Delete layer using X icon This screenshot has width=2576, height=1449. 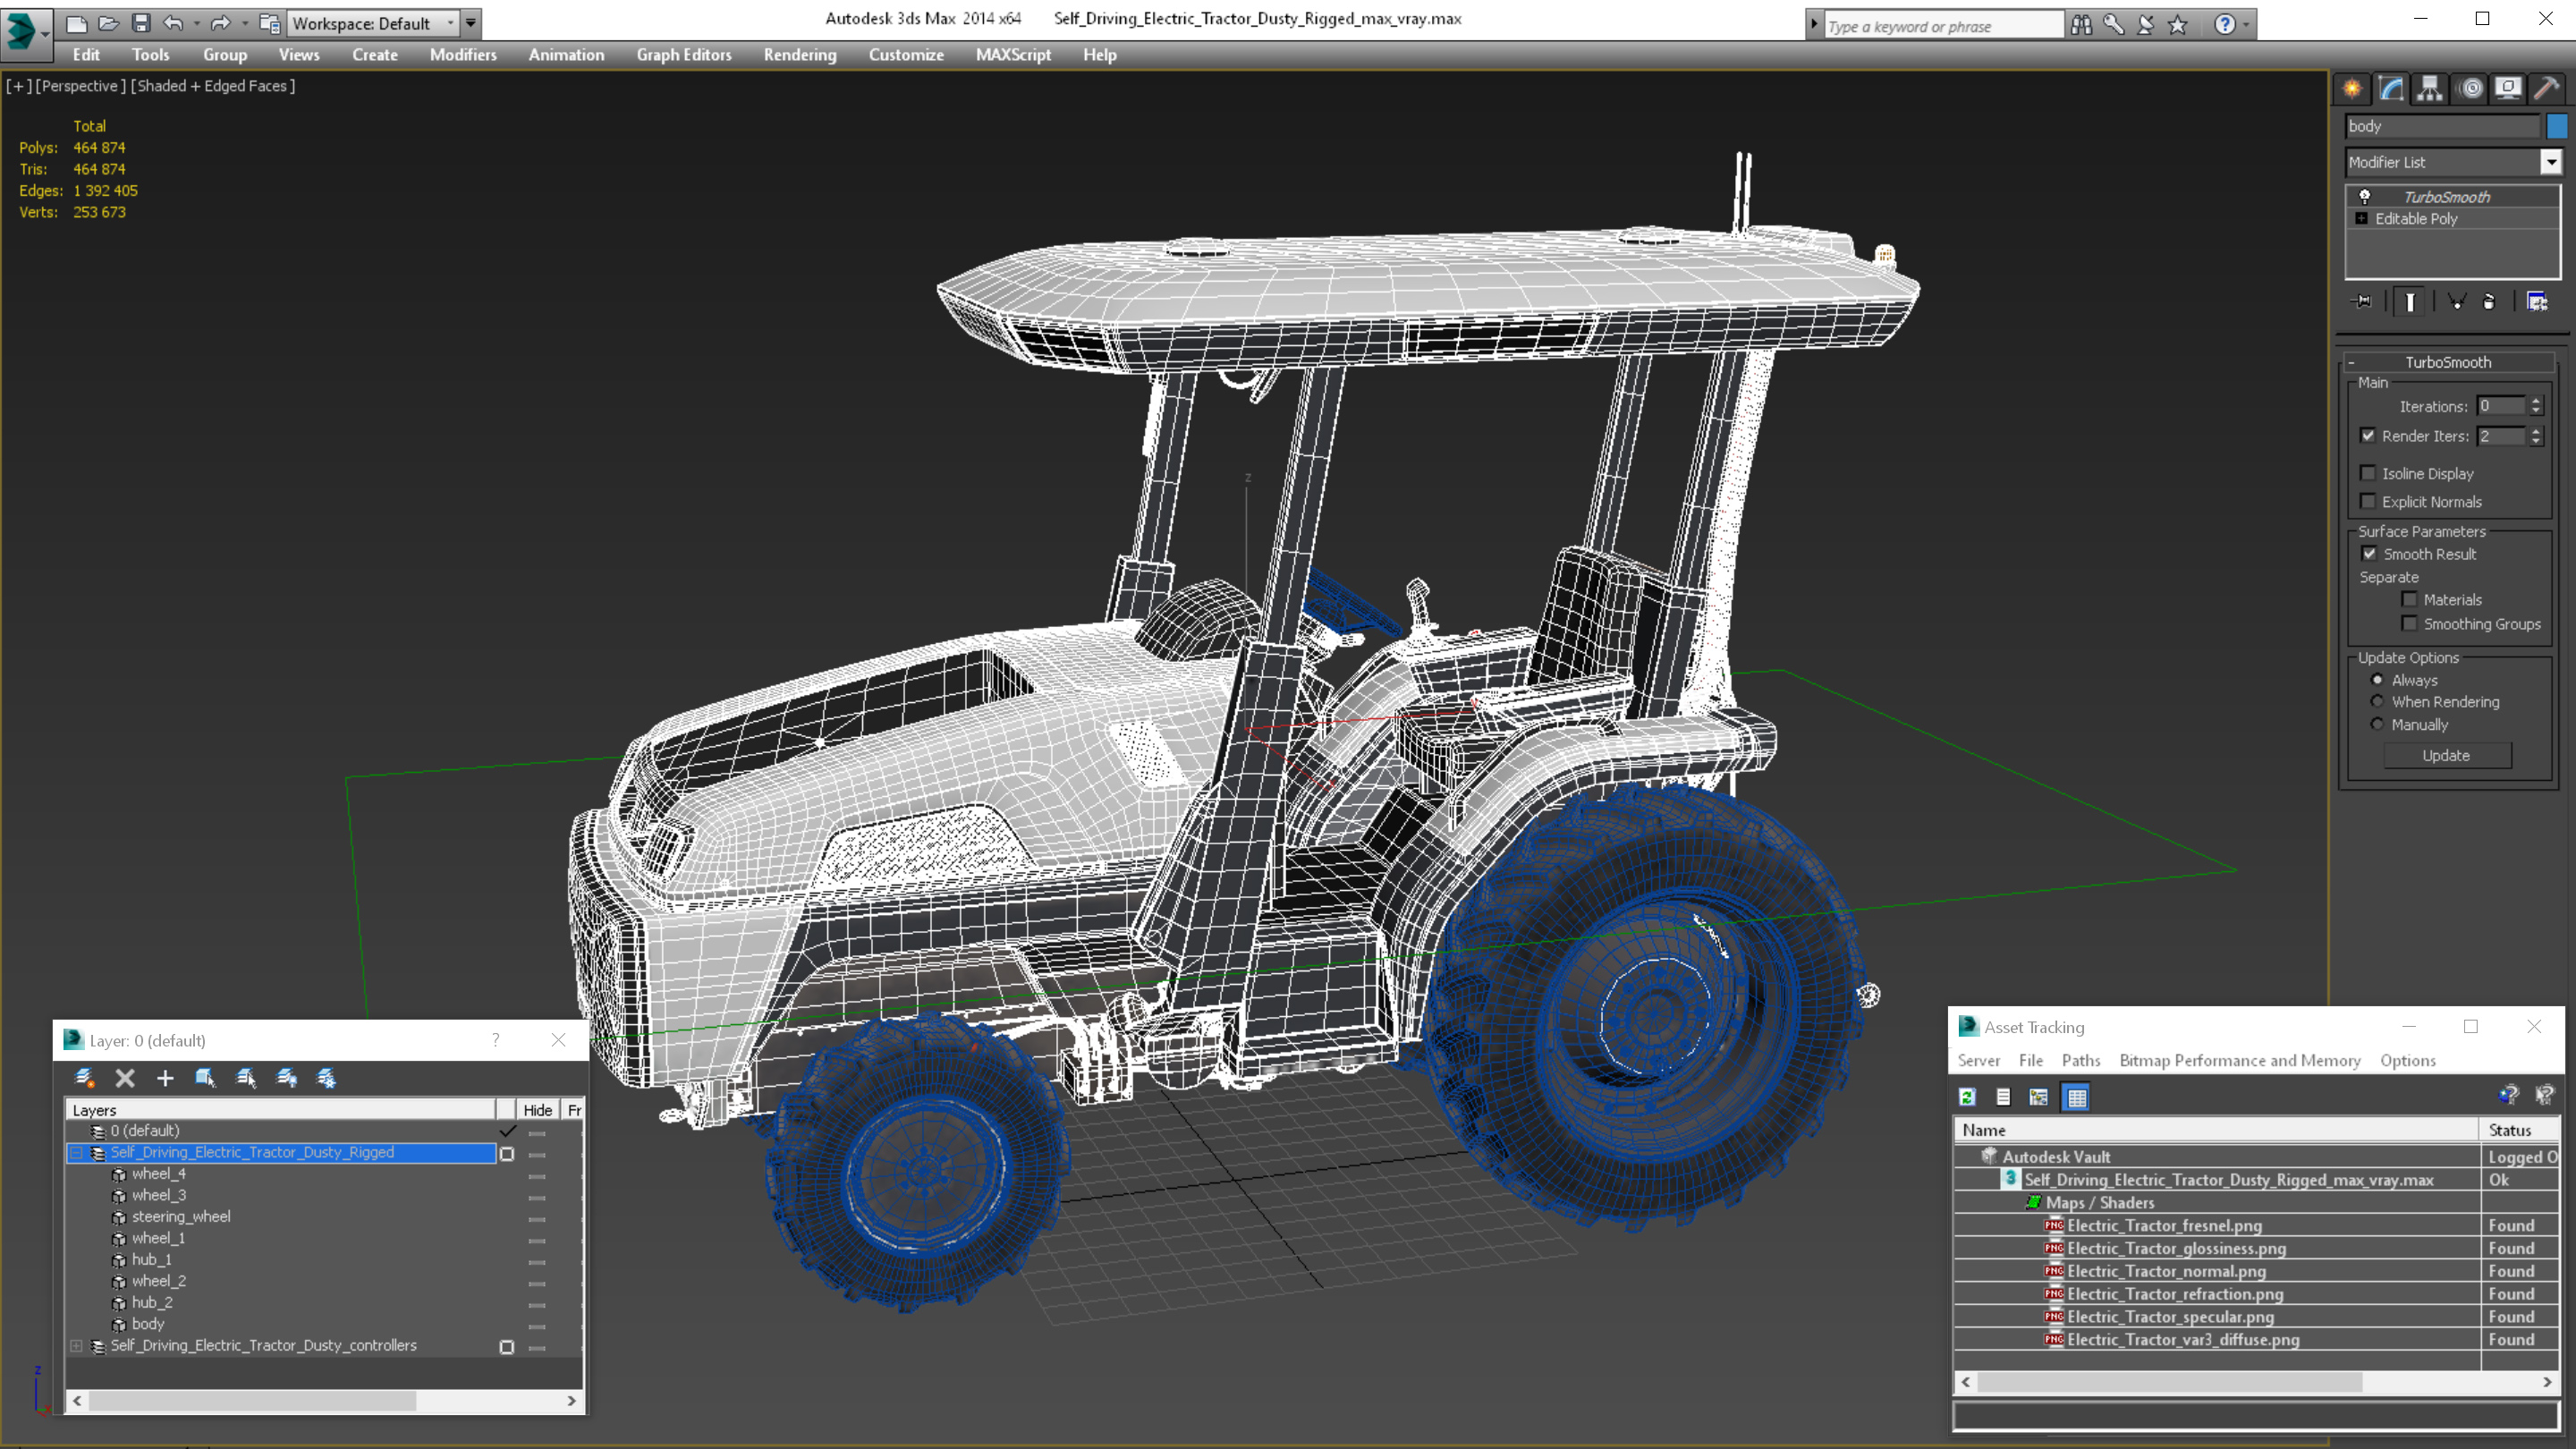(x=125, y=1078)
